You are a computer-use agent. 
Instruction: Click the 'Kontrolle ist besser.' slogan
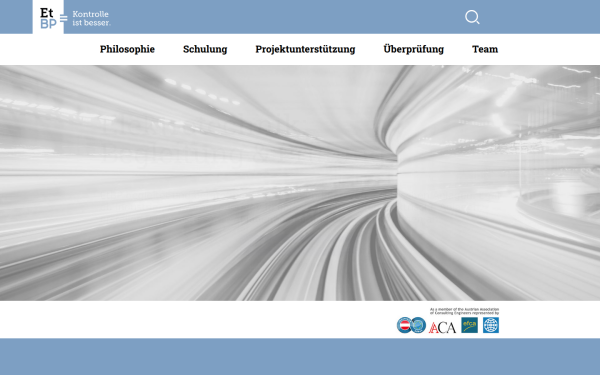click(91, 18)
